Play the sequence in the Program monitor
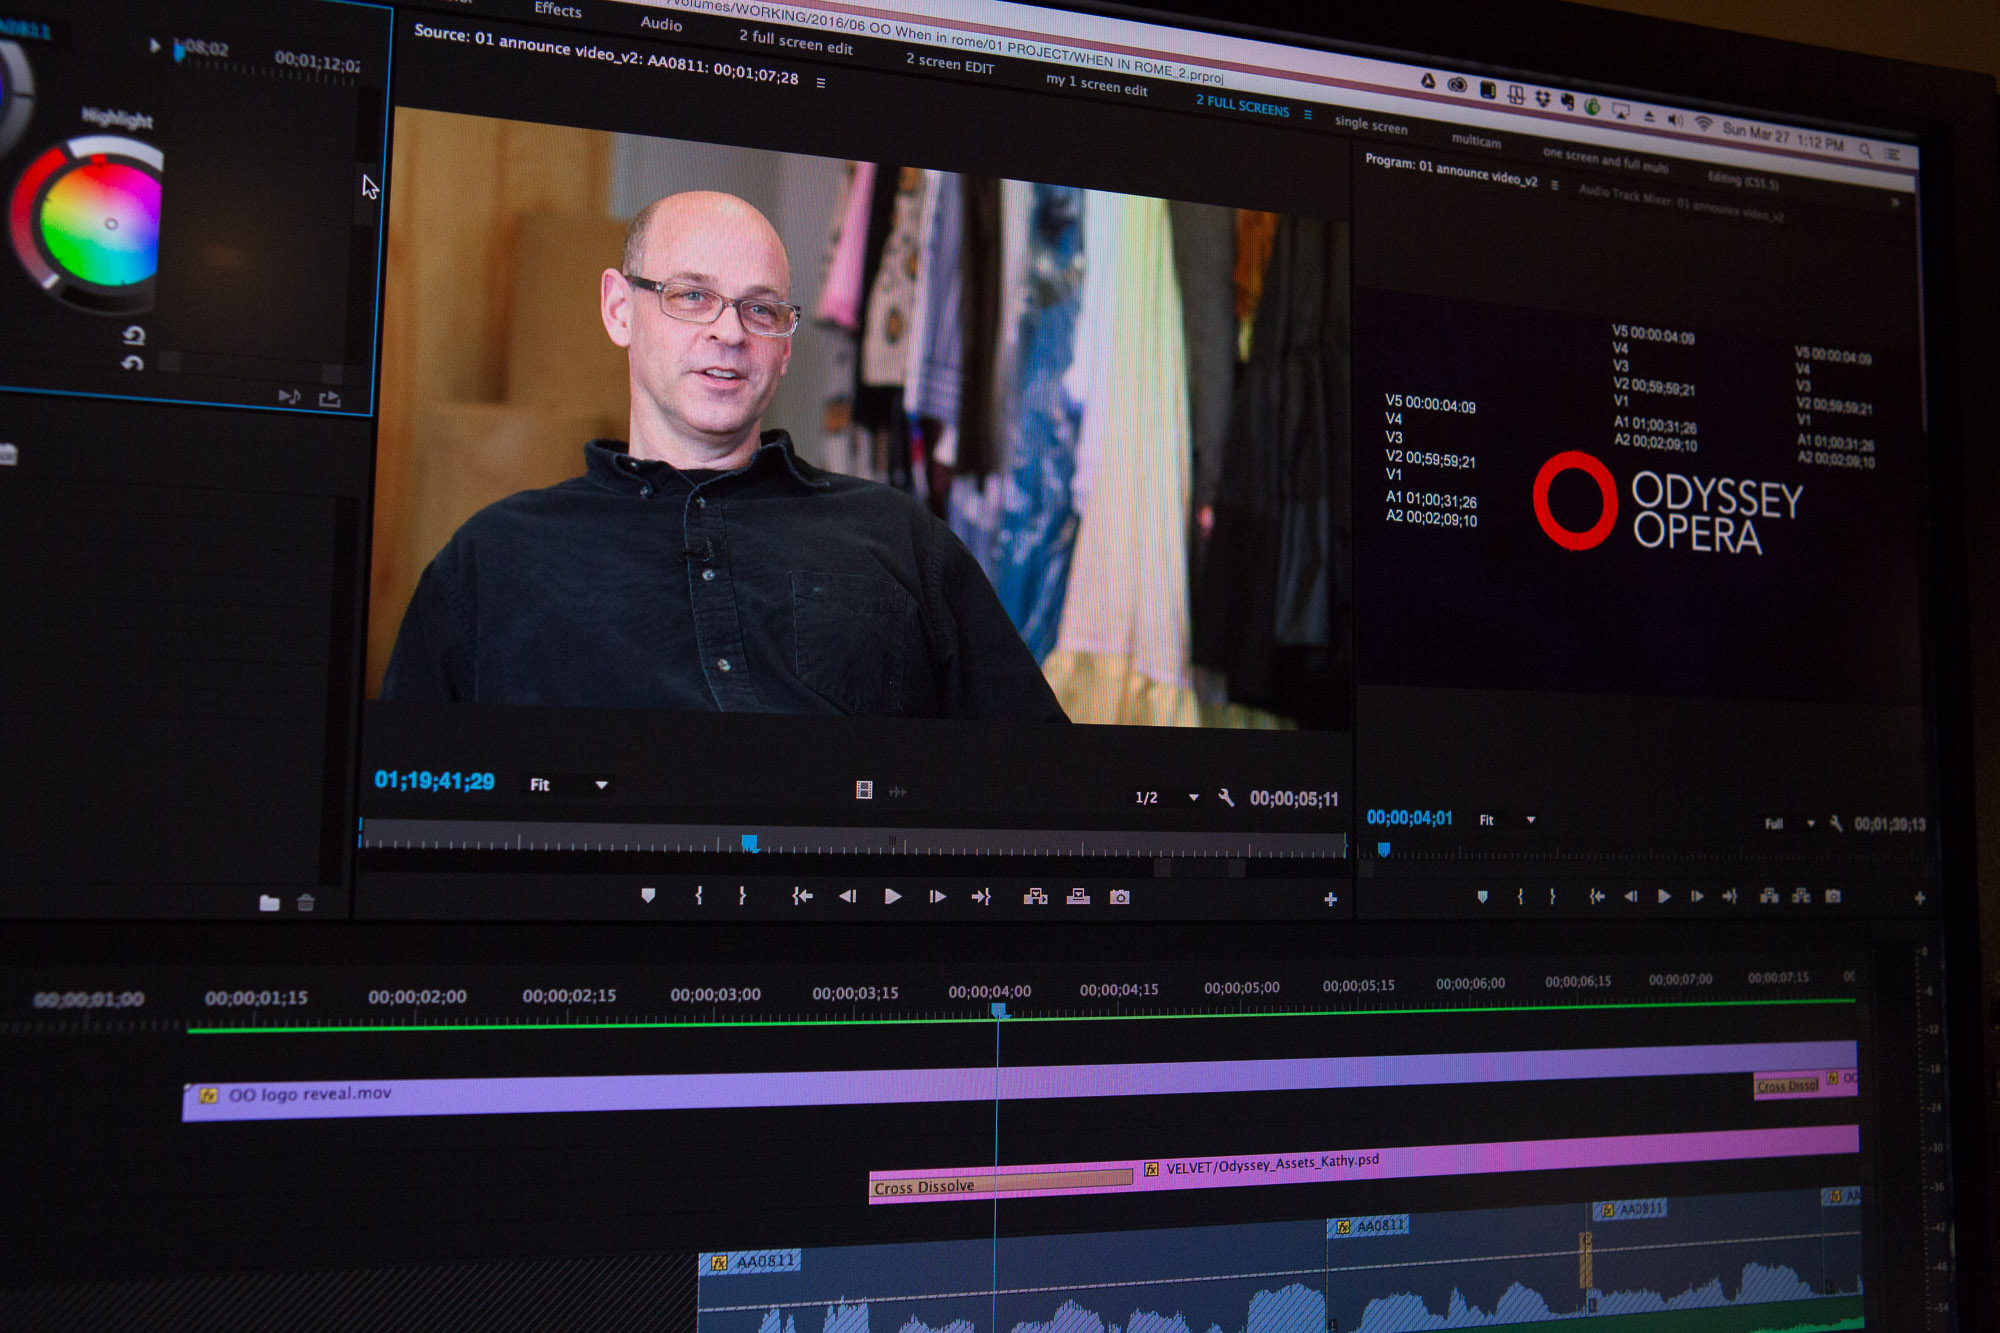Screen dimensions: 2000x1333 pos(1664,896)
